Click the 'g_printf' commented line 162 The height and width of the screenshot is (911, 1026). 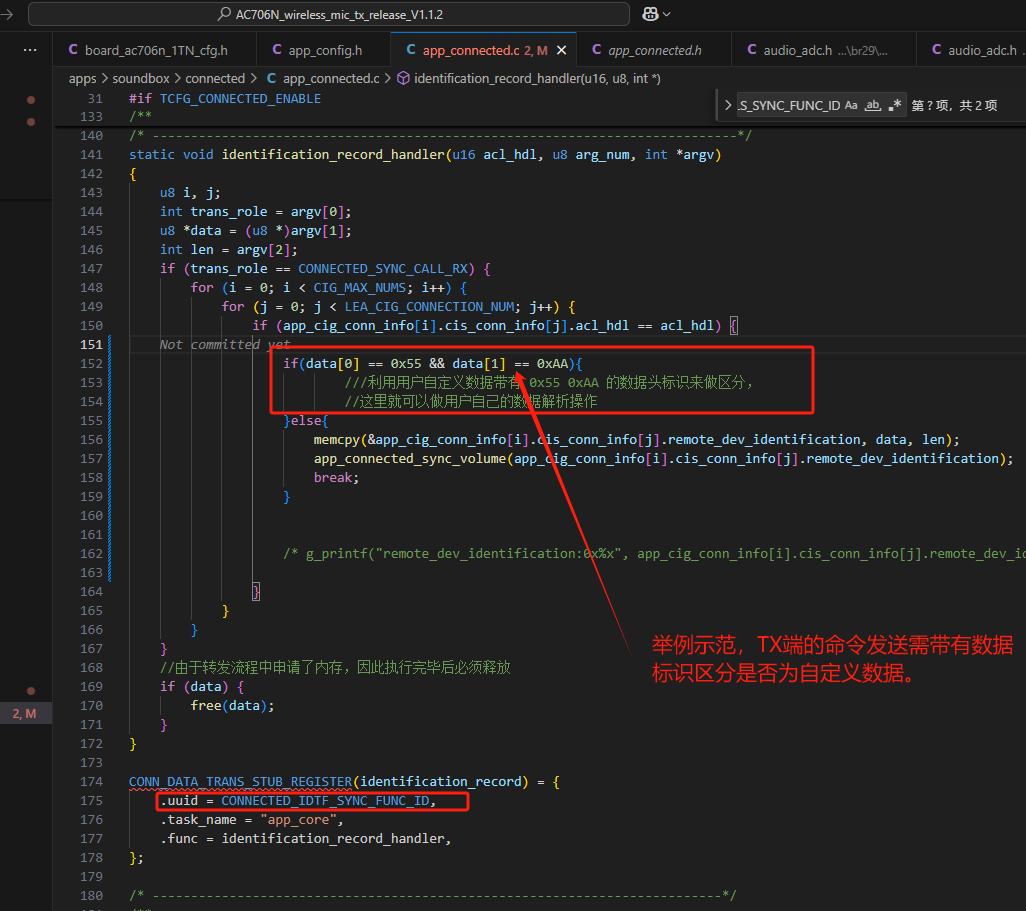pos(654,554)
